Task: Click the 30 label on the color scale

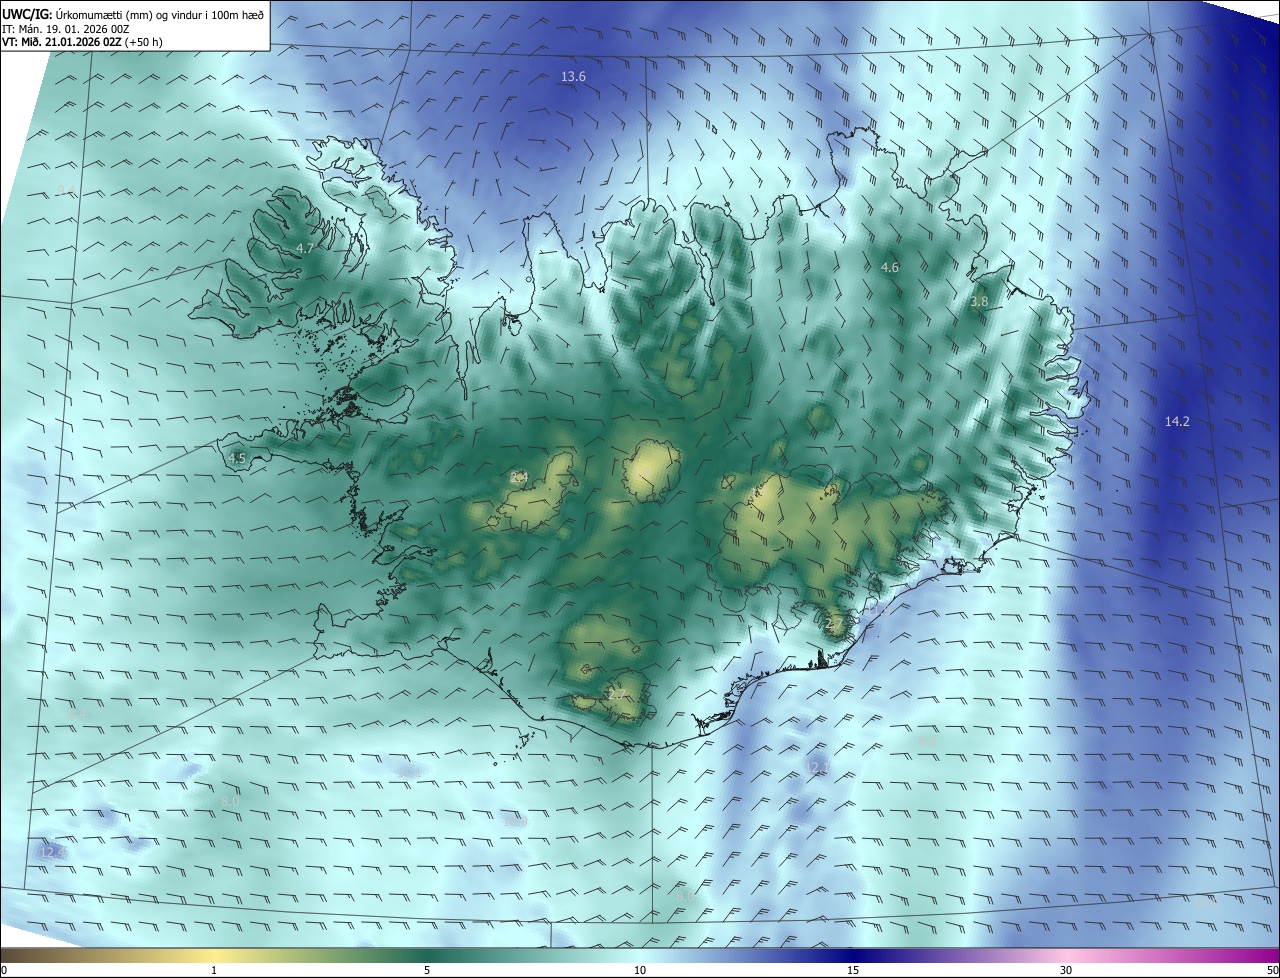Action: pos(1066,970)
